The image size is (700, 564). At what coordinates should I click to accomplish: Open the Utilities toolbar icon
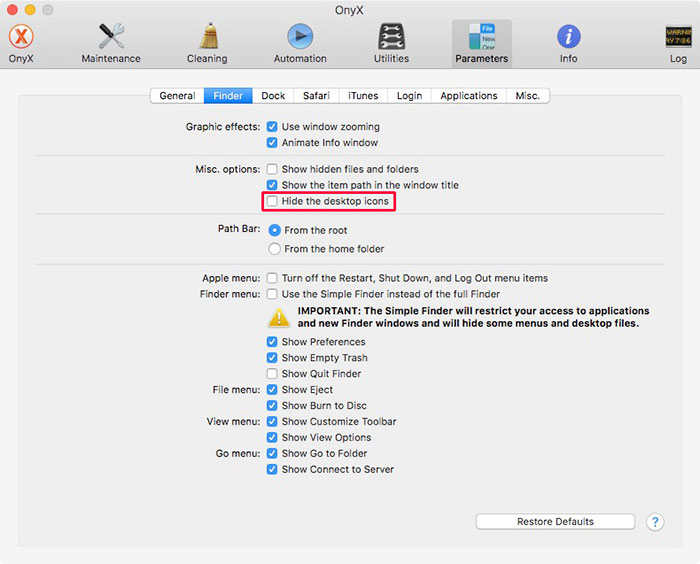click(x=391, y=37)
